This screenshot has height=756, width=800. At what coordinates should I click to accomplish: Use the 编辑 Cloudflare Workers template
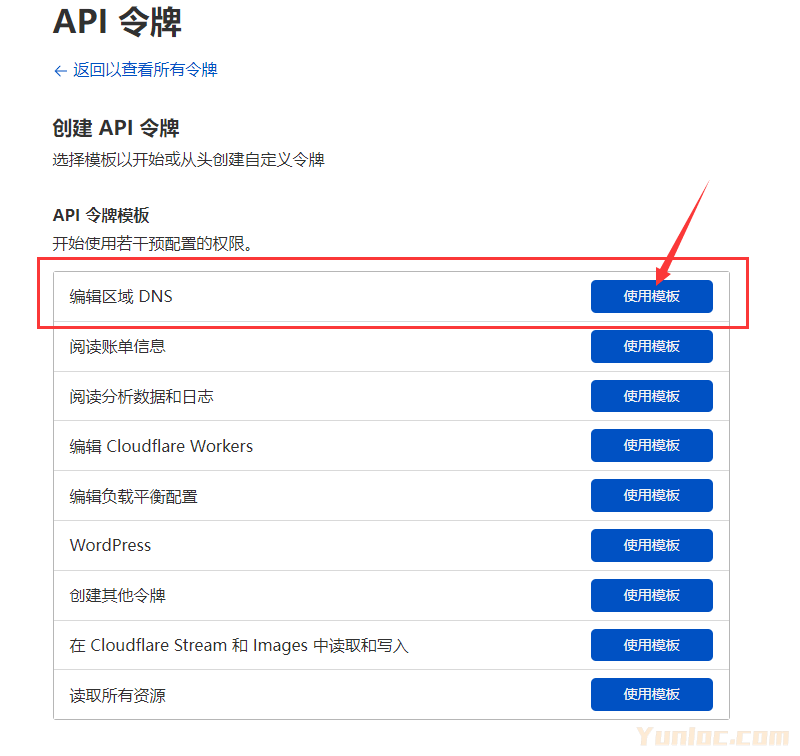pos(651,445)
